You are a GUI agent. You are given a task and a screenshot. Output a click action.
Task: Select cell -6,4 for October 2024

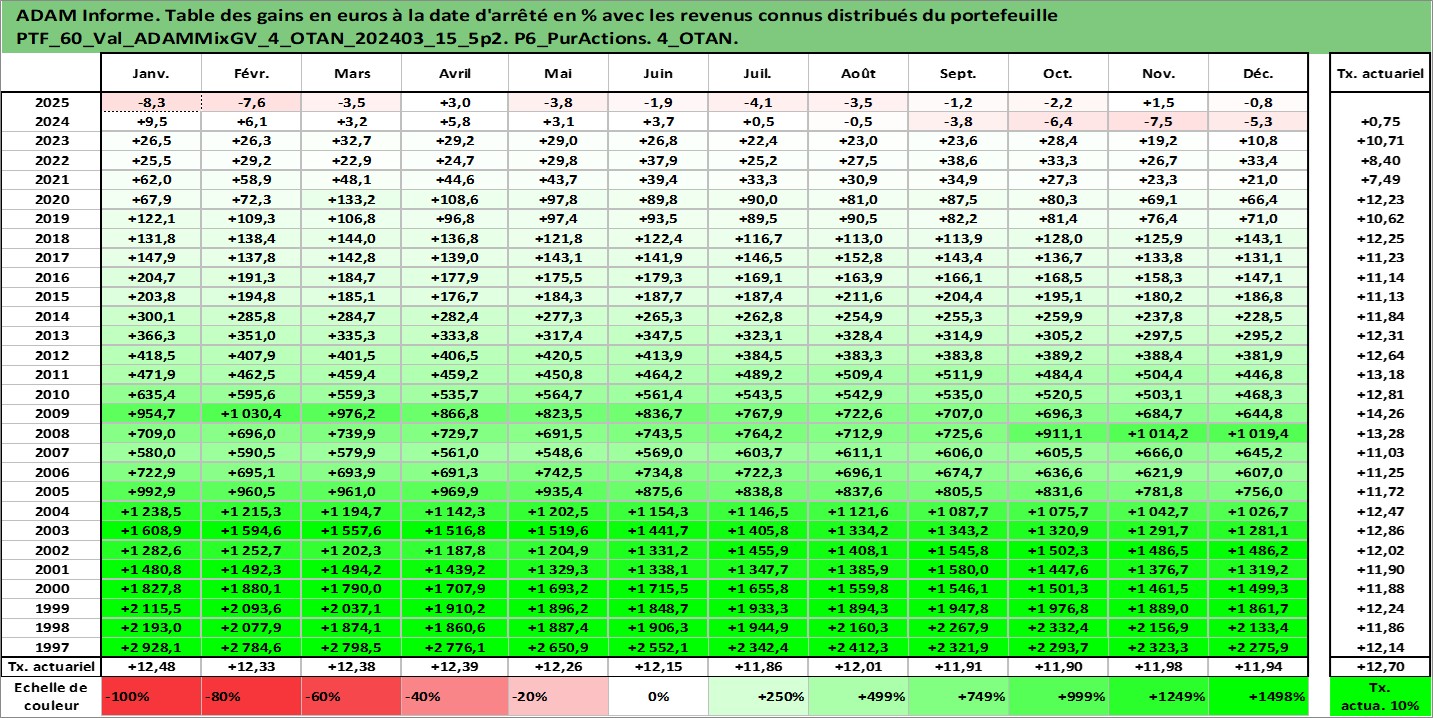pyautogui.click(x=1058, y=121)
